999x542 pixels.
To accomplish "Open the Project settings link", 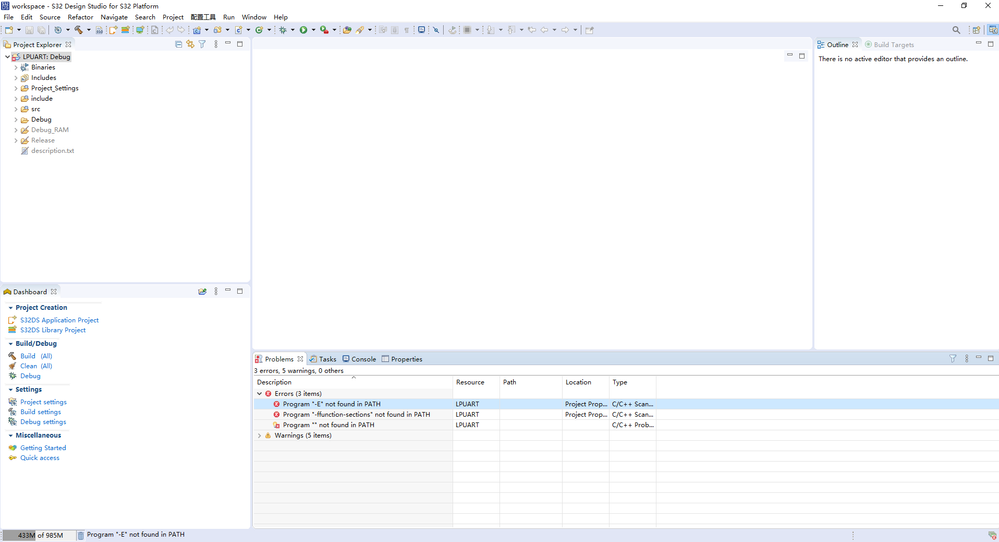I will point(43,402).
